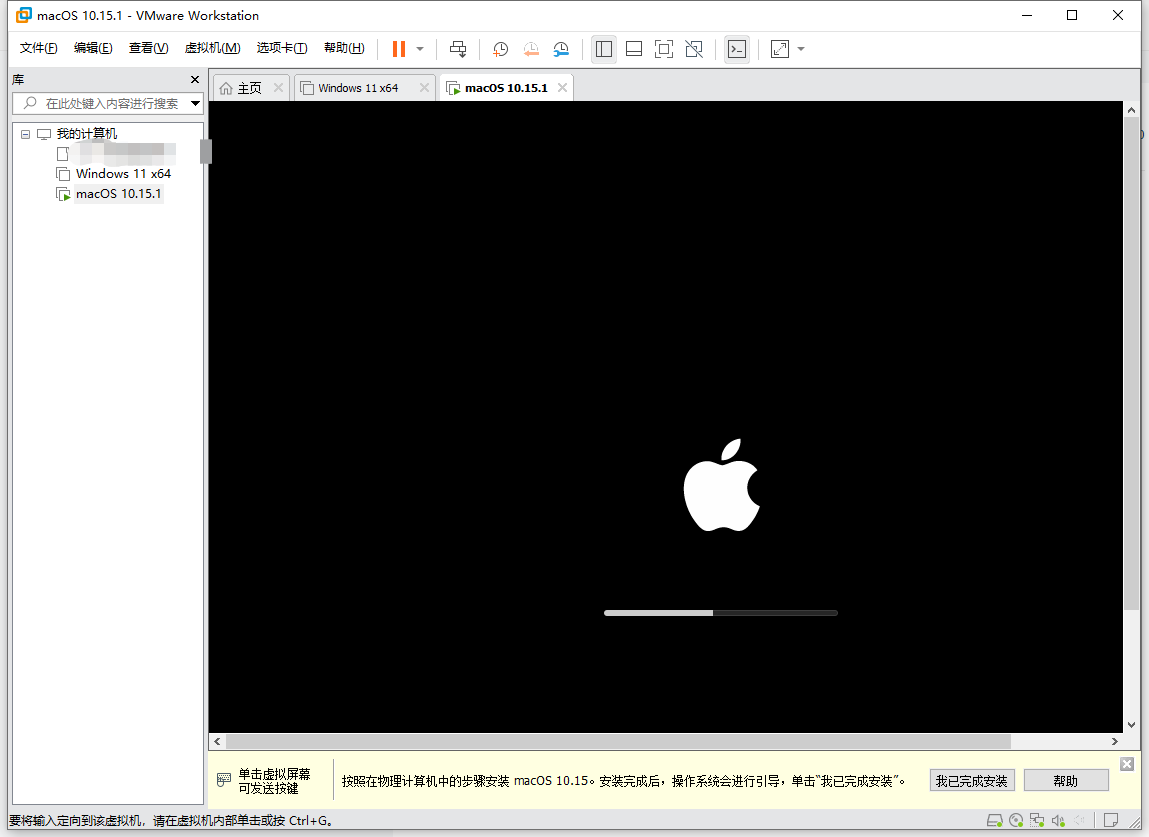Screen dimensions: 1149x837
Task: Toggle the thumbnail bar view icon
Action: pos(634,49)
